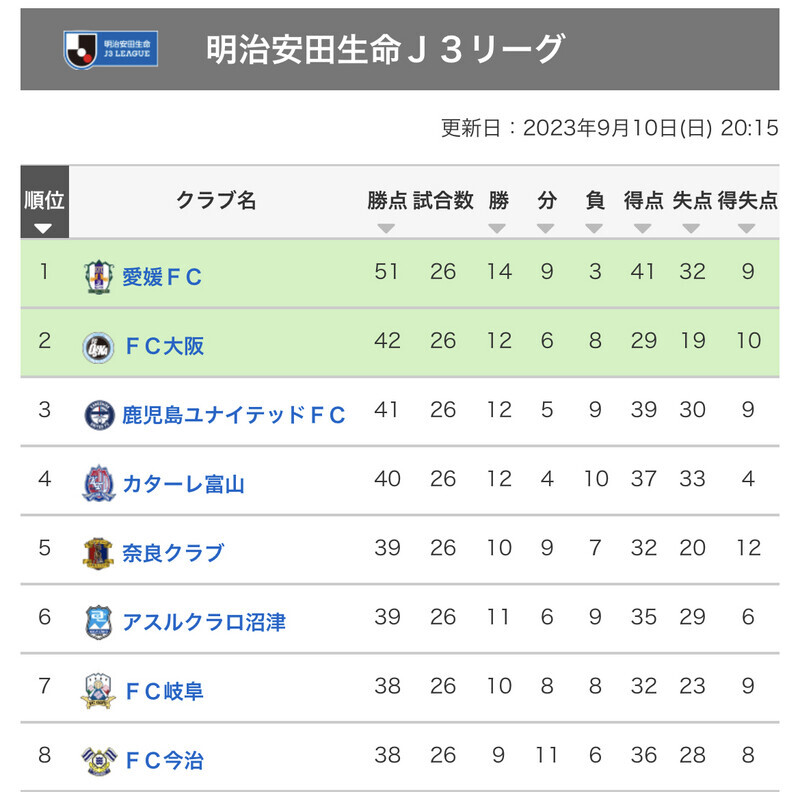
Task: Click the Azul Claro Numazu crest
Action: tap(98, 622)
